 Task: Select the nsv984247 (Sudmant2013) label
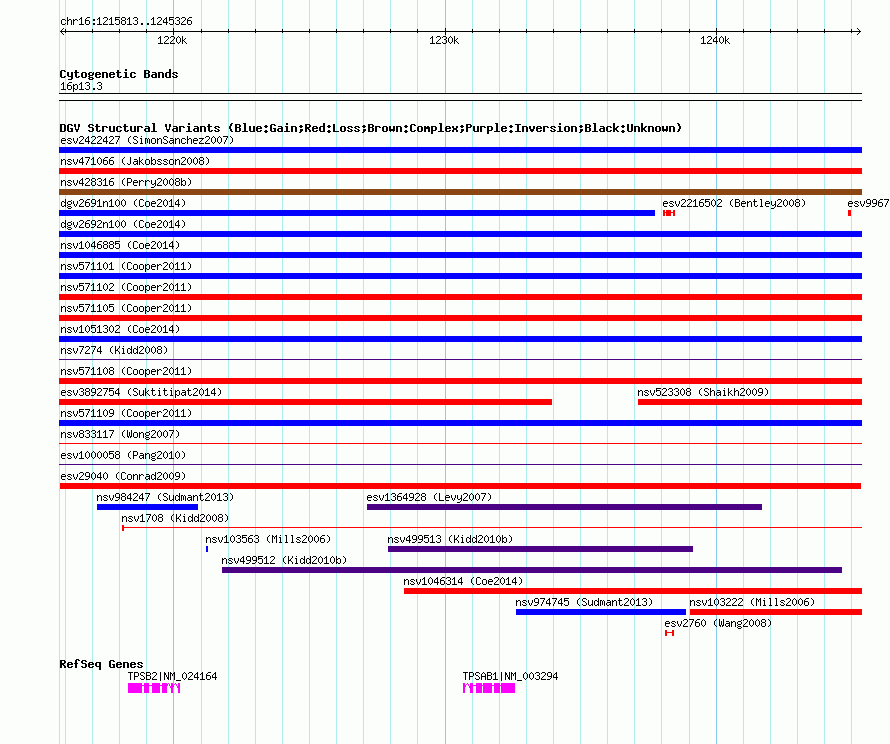(x=165, y=497)
